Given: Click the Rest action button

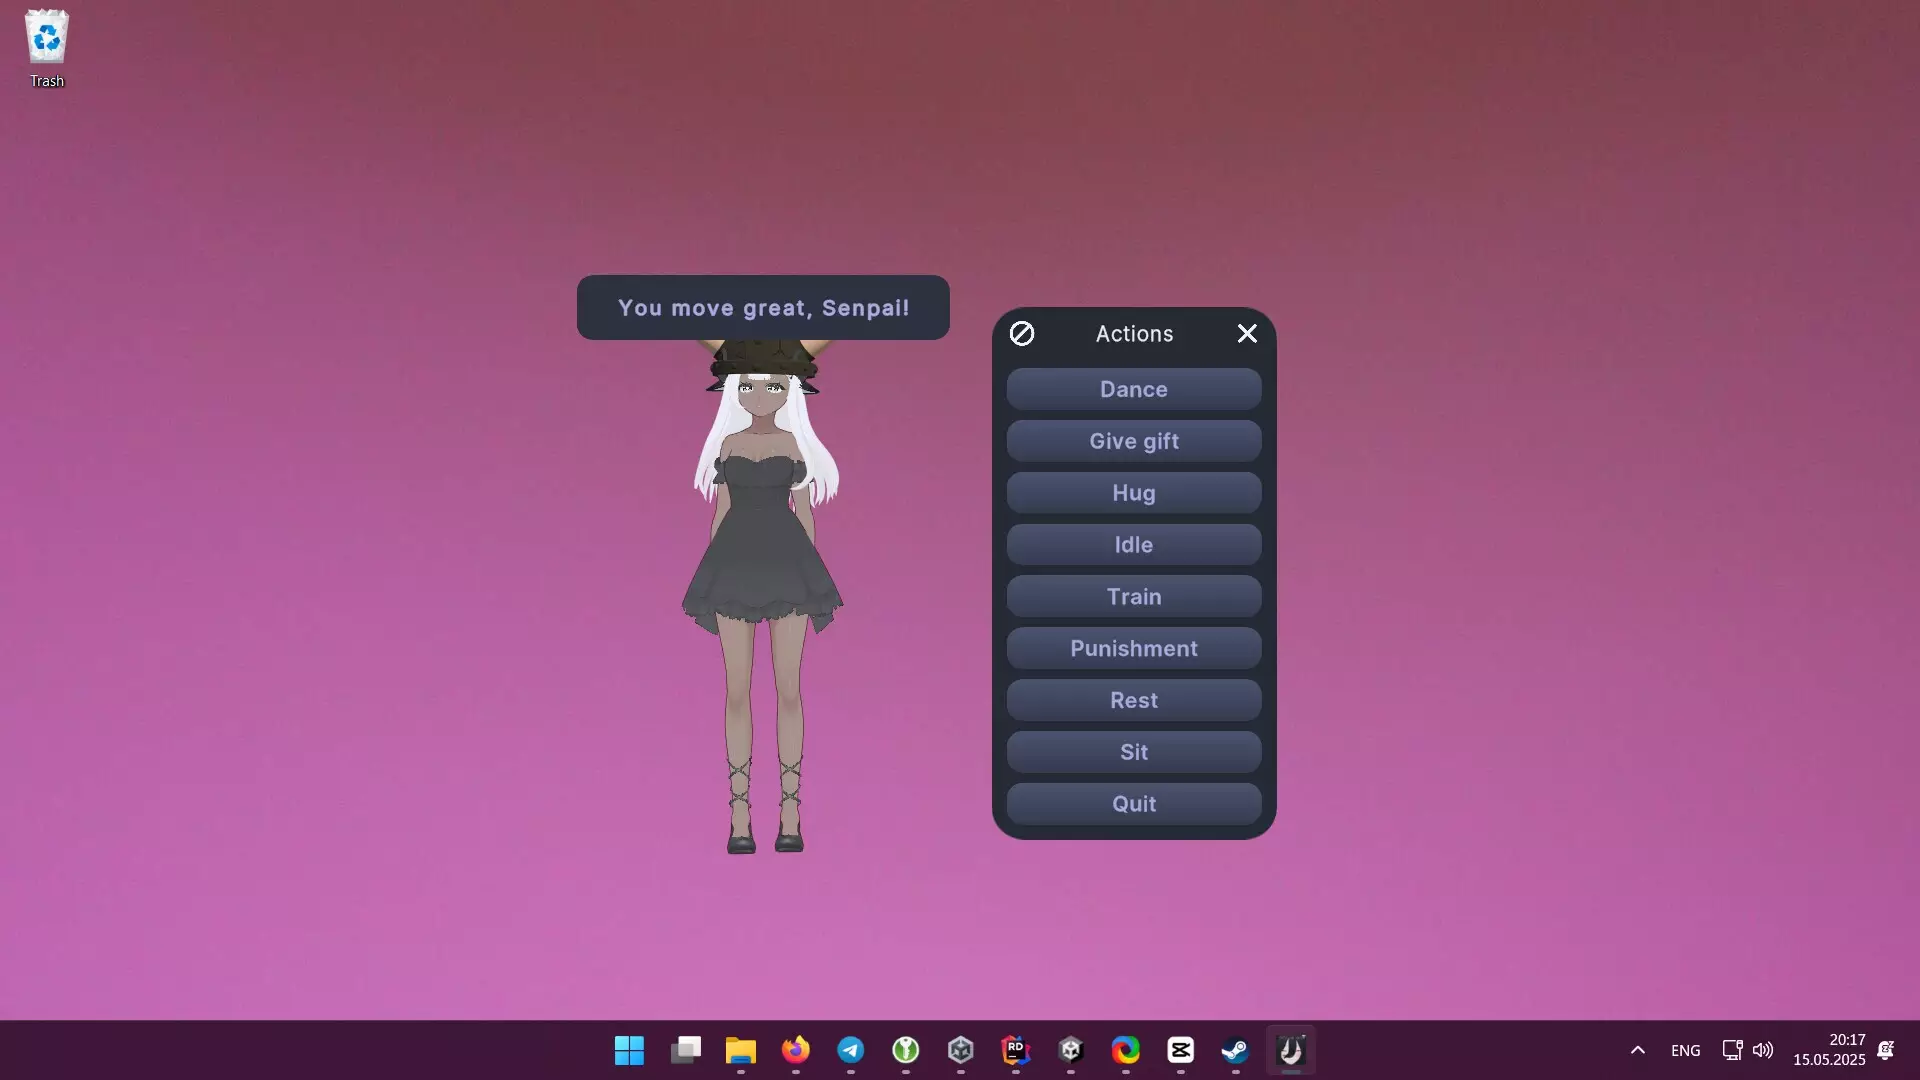Looking at the screenshot, I should click(1133, 701).
